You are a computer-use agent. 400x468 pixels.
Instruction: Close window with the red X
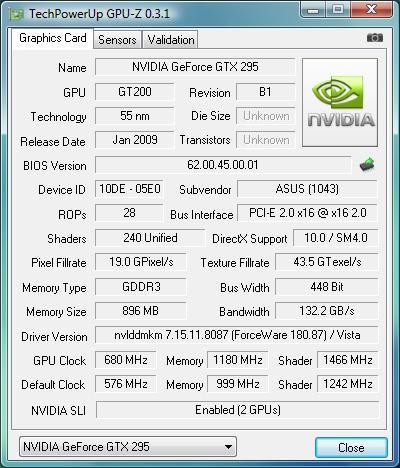click(x=371, y=10)
